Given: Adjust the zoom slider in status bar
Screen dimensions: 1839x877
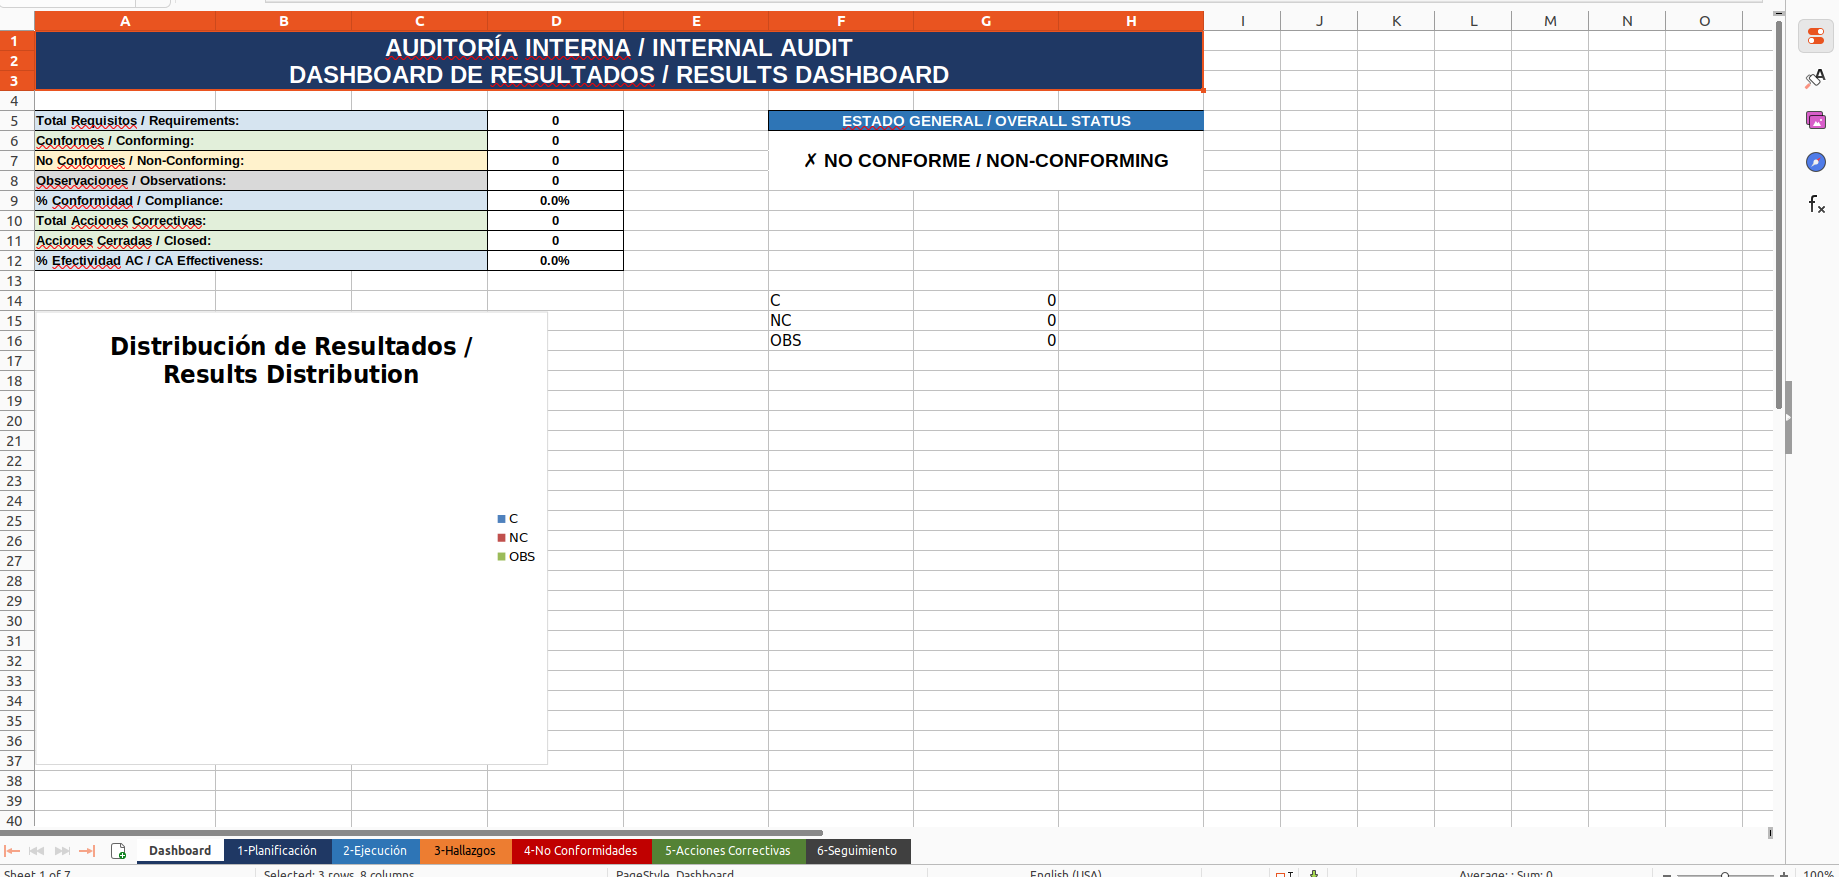Looking at the screenshot, I should (1725, 874).
